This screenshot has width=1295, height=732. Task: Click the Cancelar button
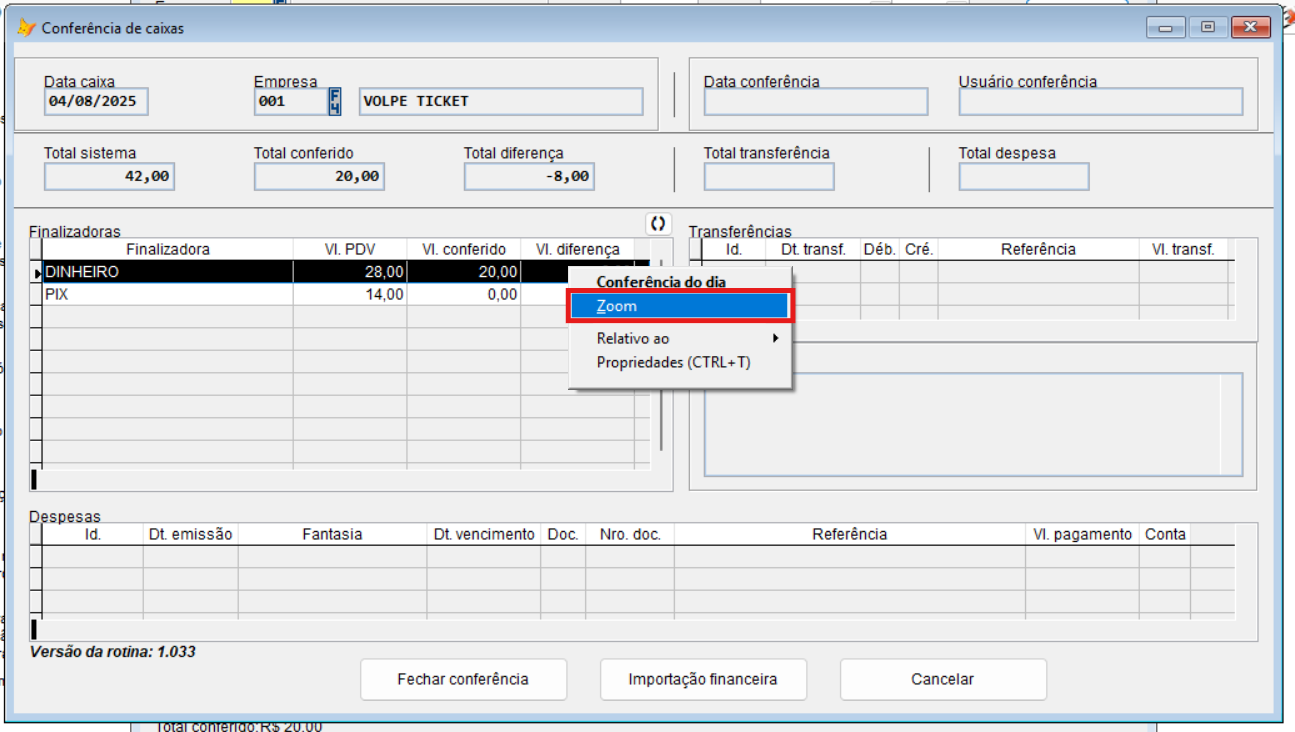pyautogui.click(x=942, y=679)
